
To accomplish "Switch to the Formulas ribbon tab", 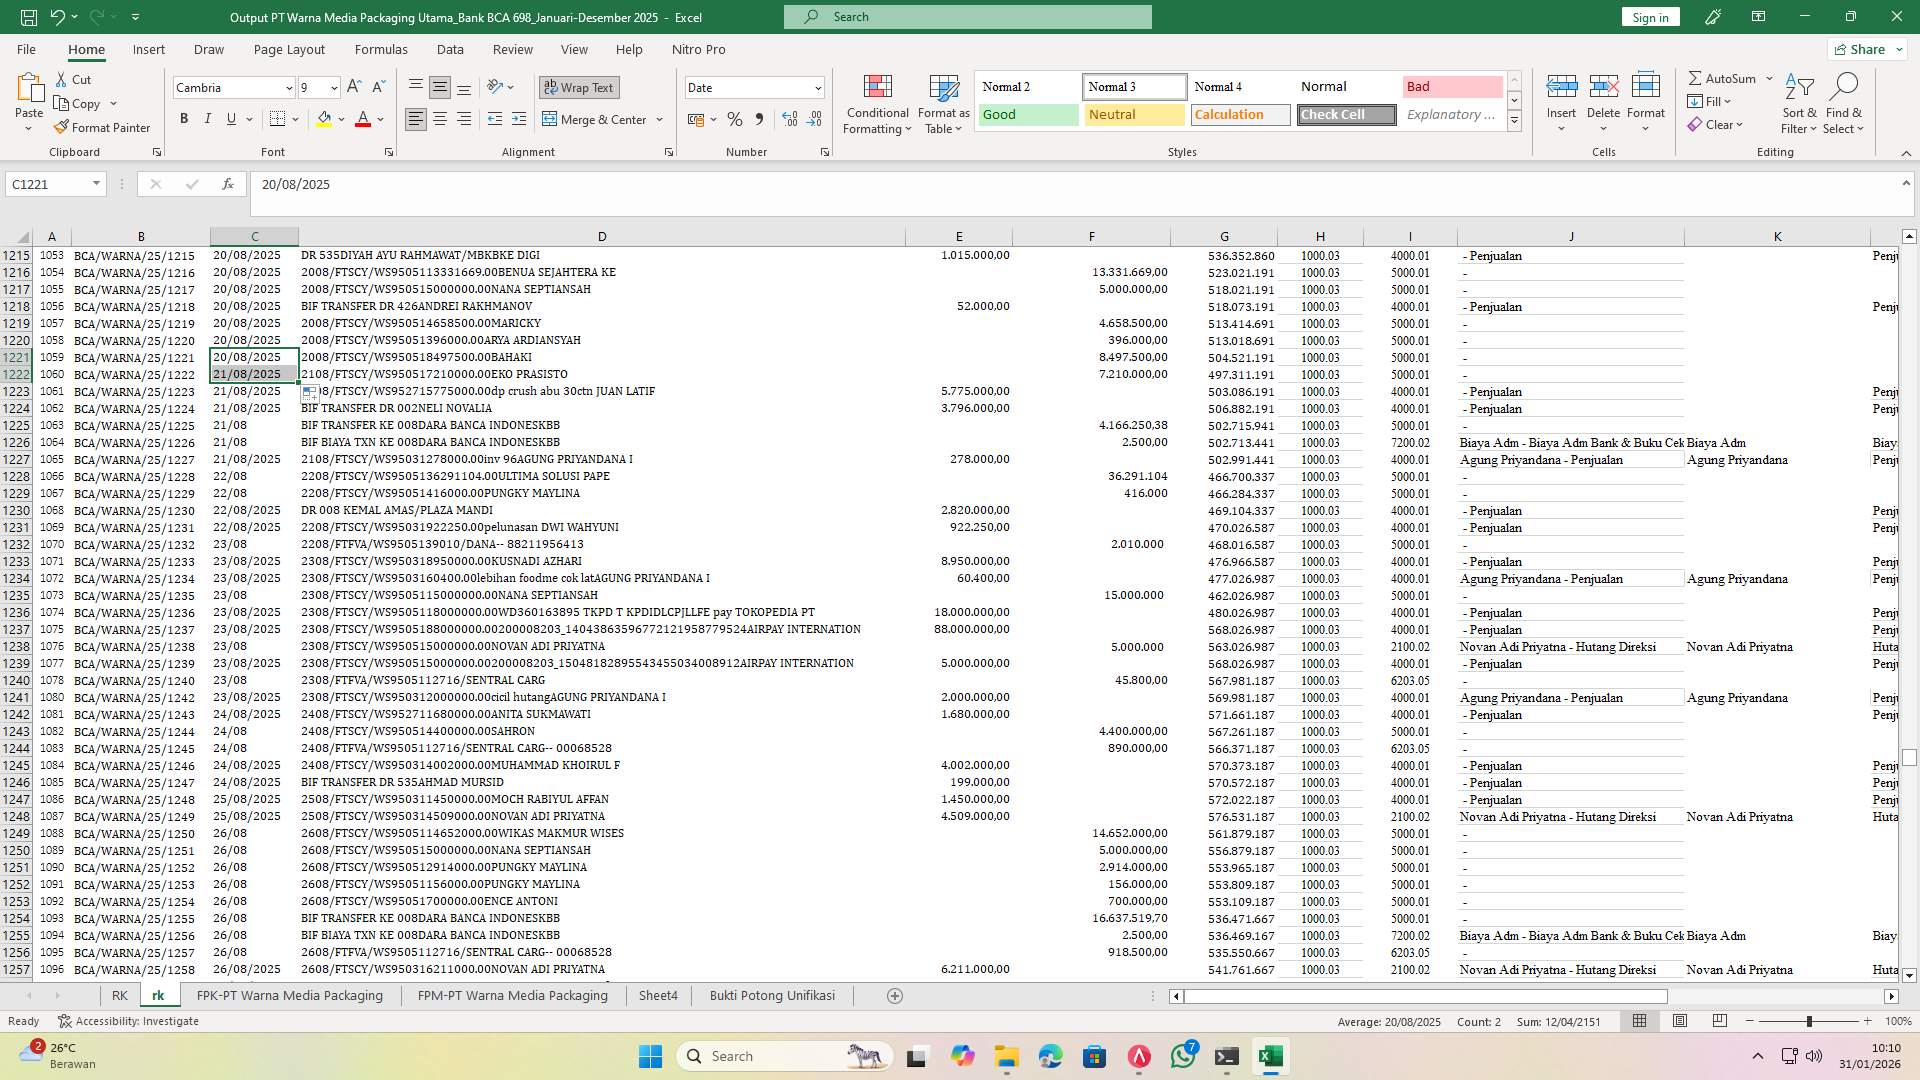I will (x=381, y=49).
